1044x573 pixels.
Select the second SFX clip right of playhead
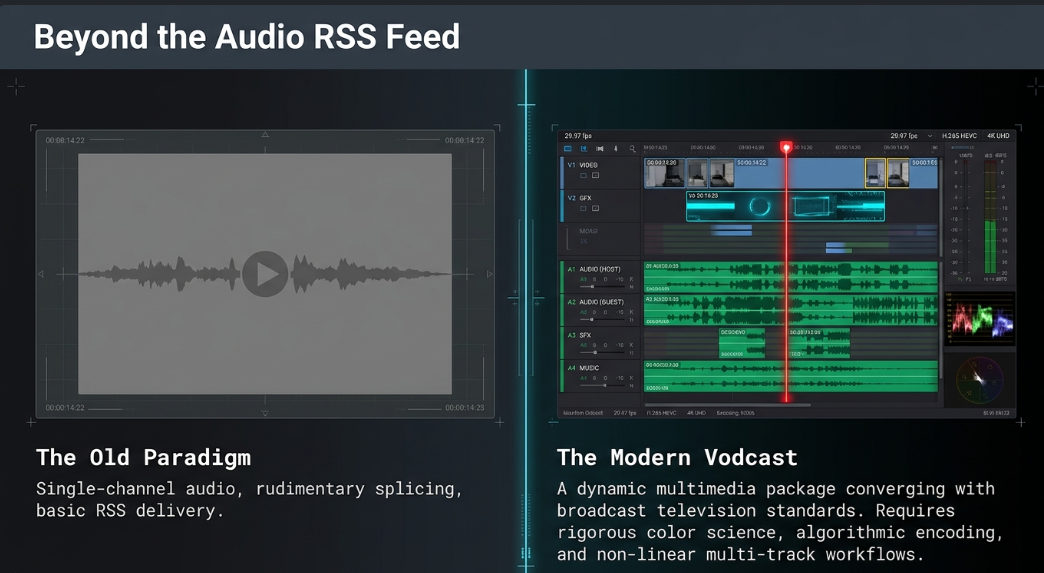tap(820, 343)
